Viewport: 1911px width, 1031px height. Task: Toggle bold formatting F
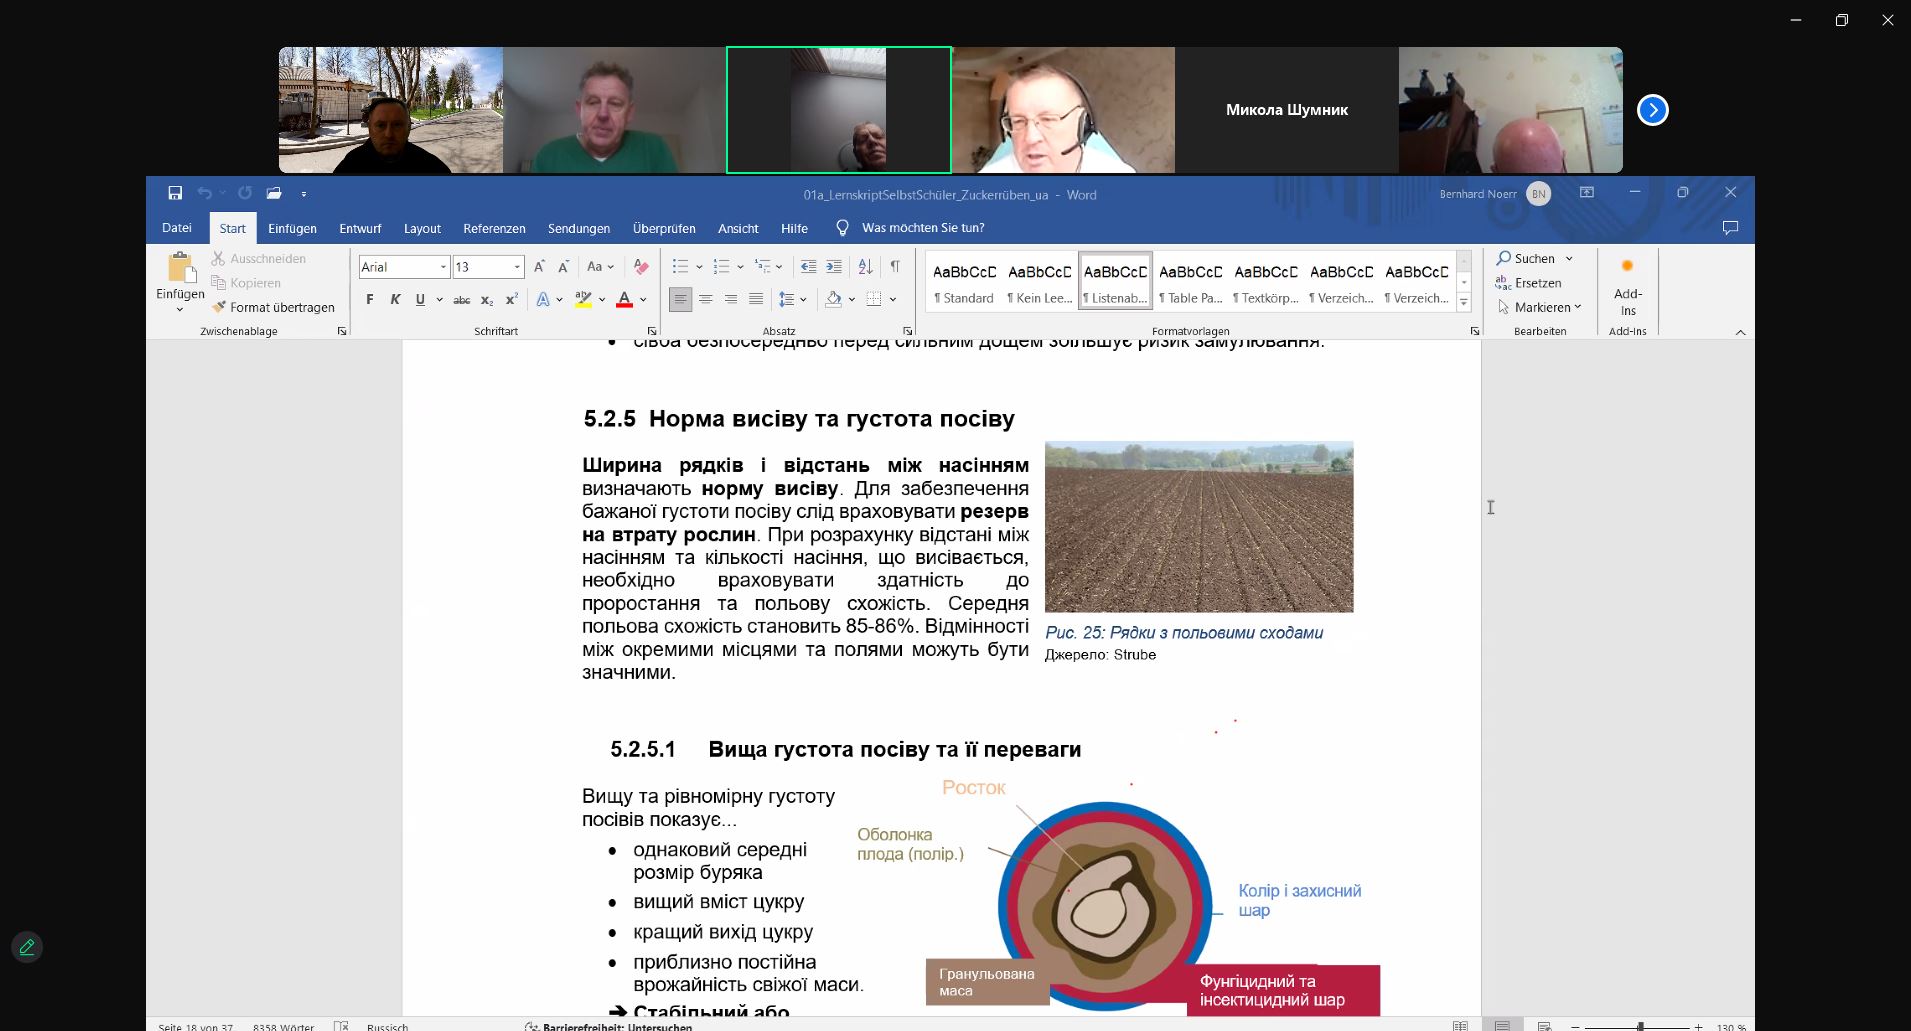pos(370,299)
